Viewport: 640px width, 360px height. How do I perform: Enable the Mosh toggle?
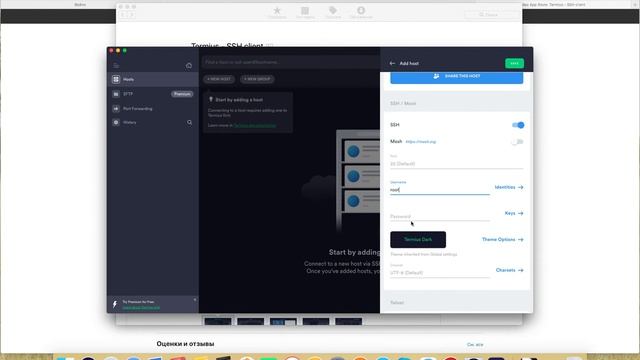click(518, 142)
